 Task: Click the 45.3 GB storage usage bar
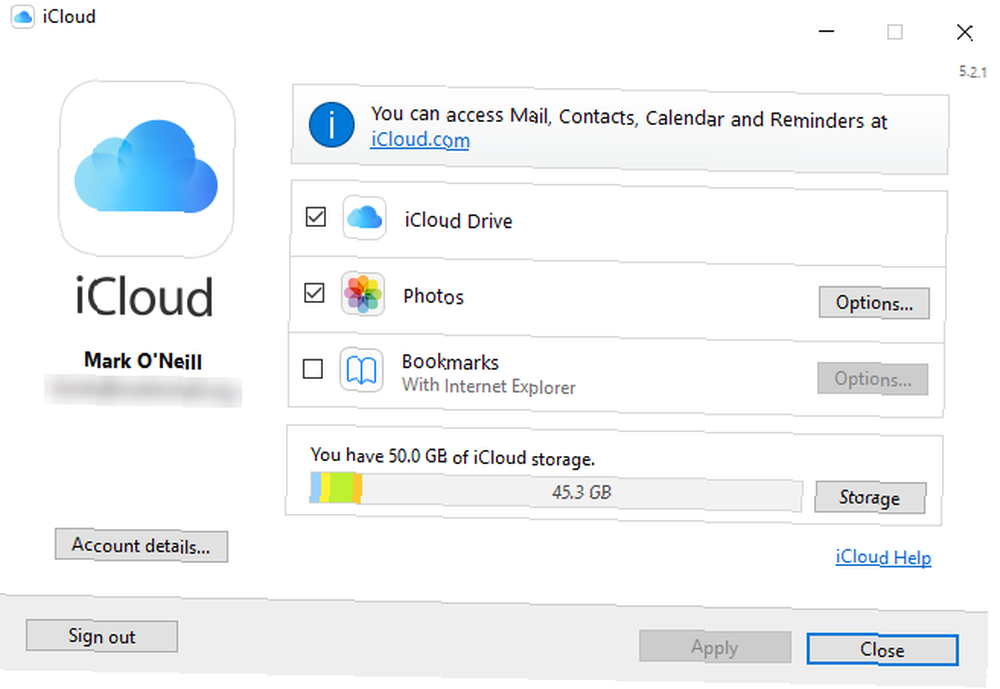(555, 491)
